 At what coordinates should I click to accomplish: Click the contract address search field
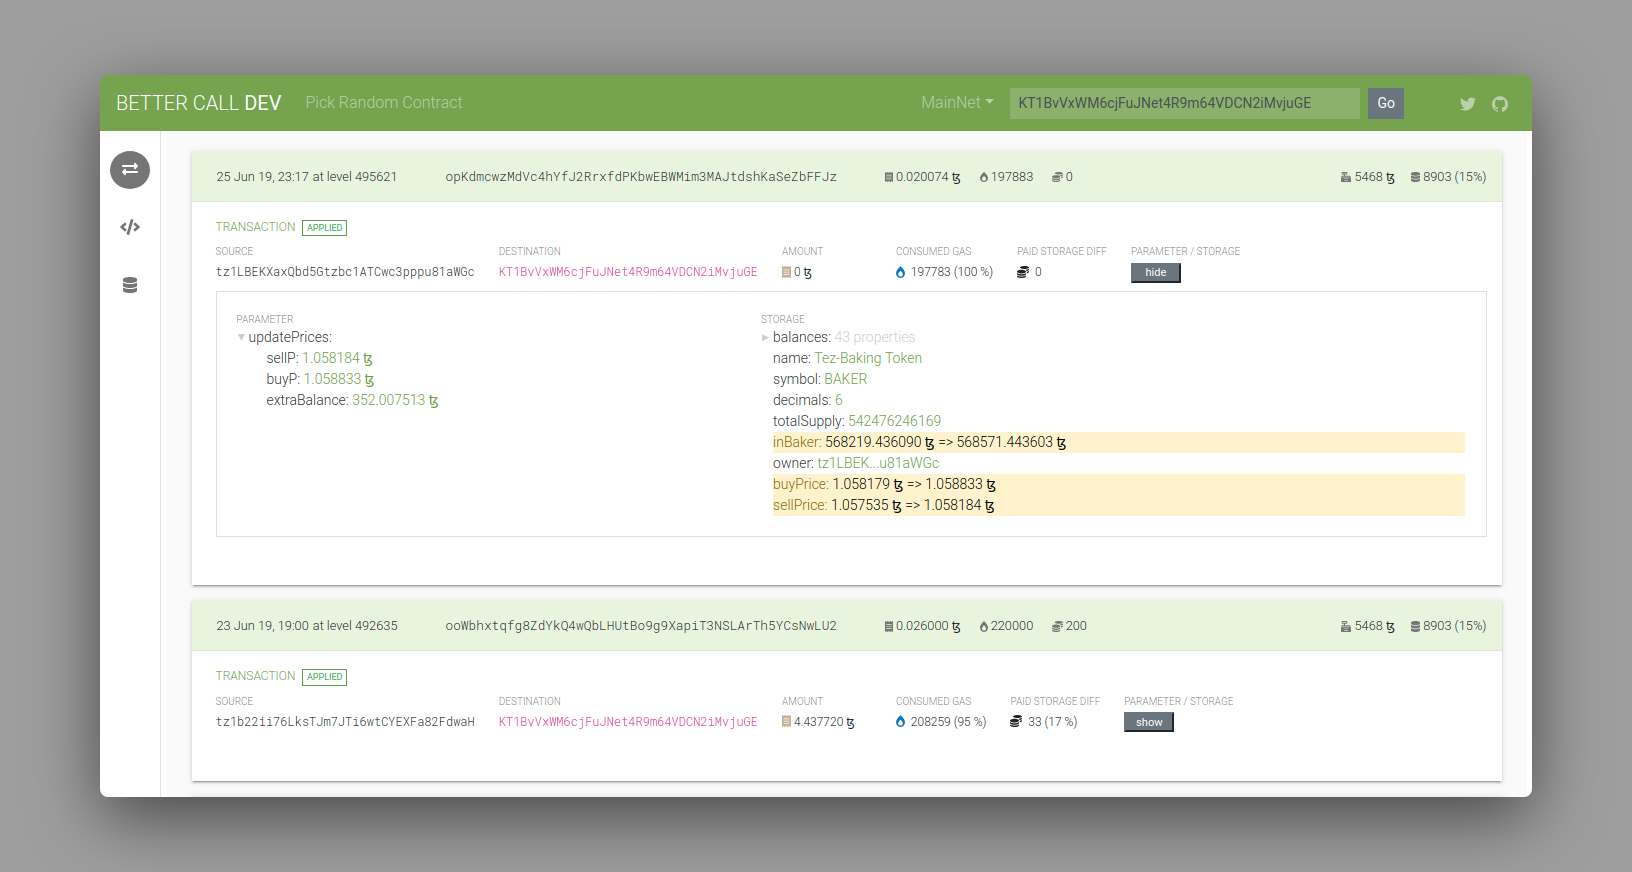(x=1184, y=103)
